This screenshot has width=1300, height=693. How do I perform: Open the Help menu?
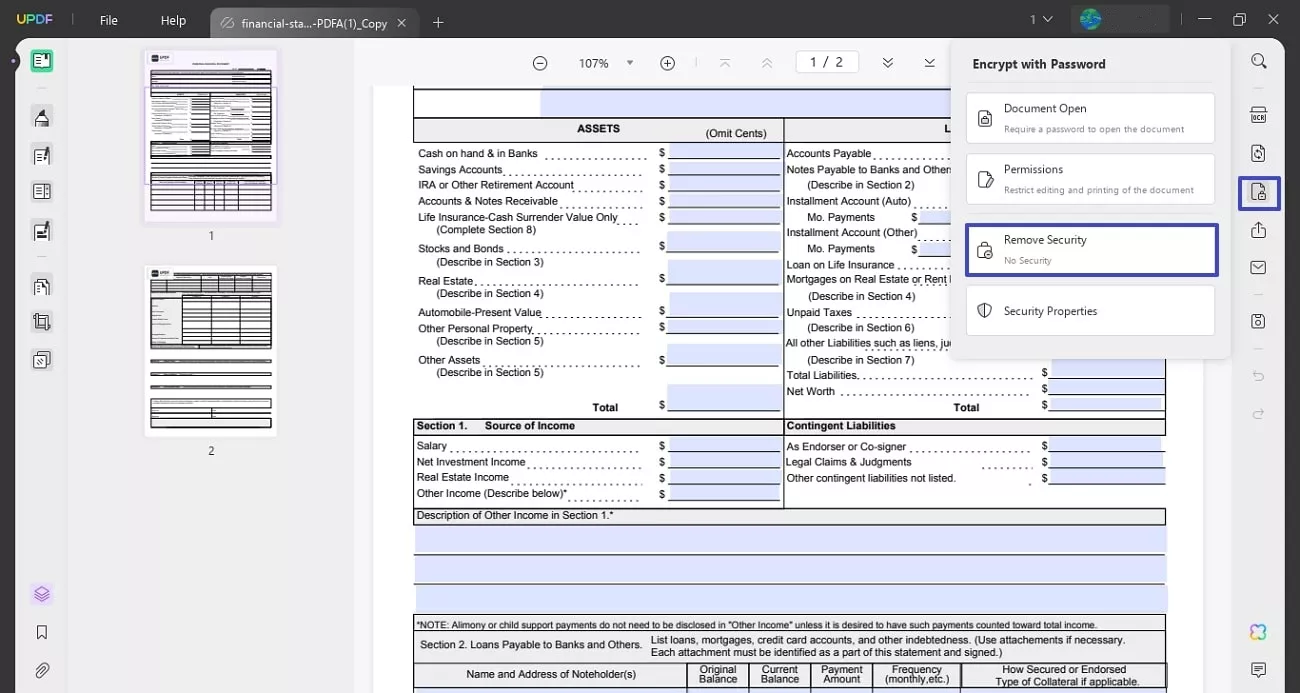[x=173, y=20]
